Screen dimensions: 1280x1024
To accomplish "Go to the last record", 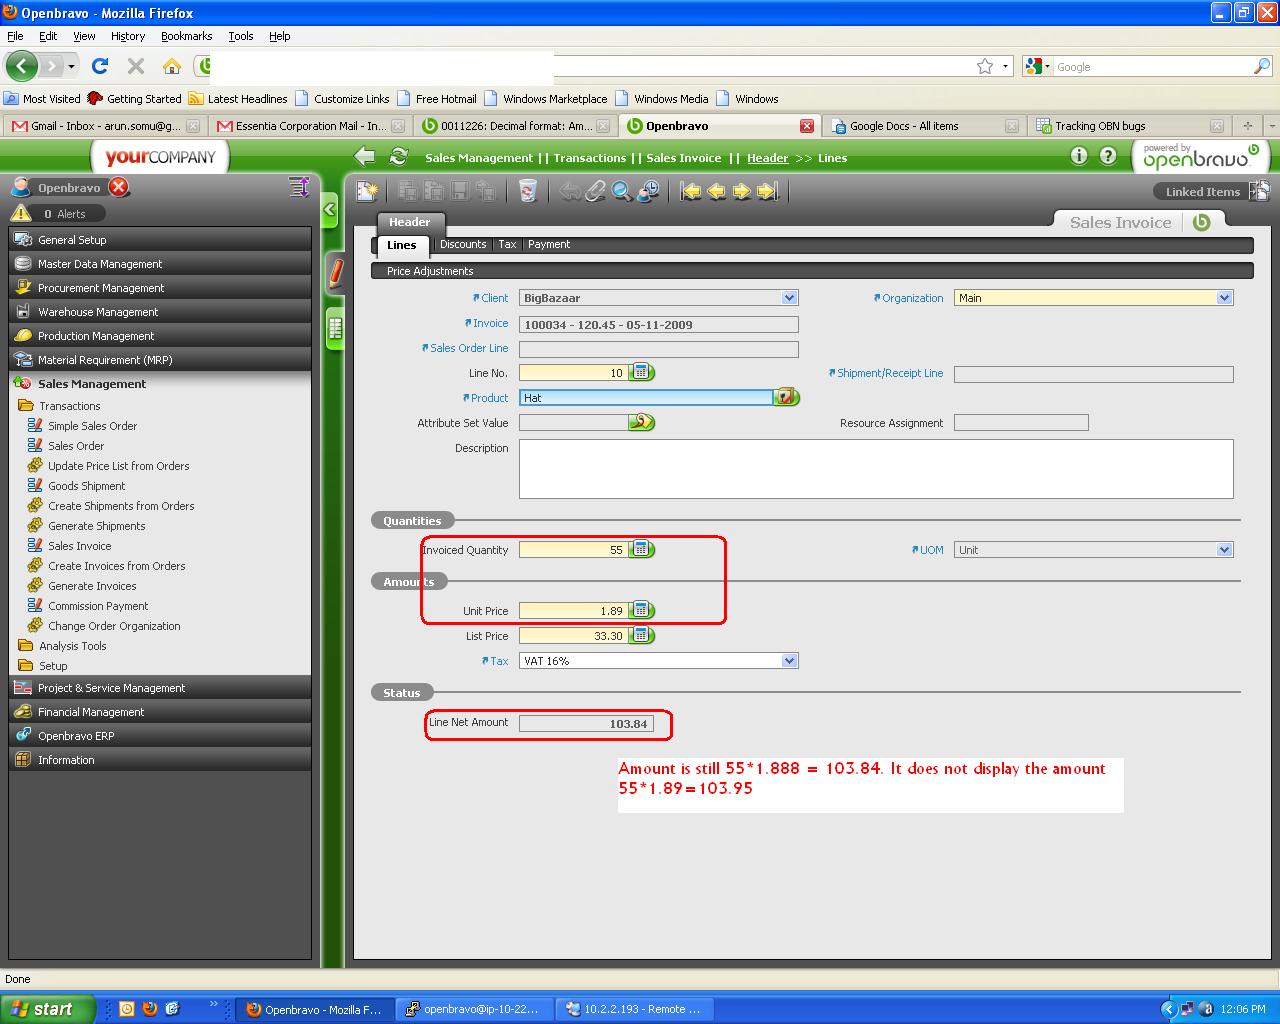I will coord(768,191).
